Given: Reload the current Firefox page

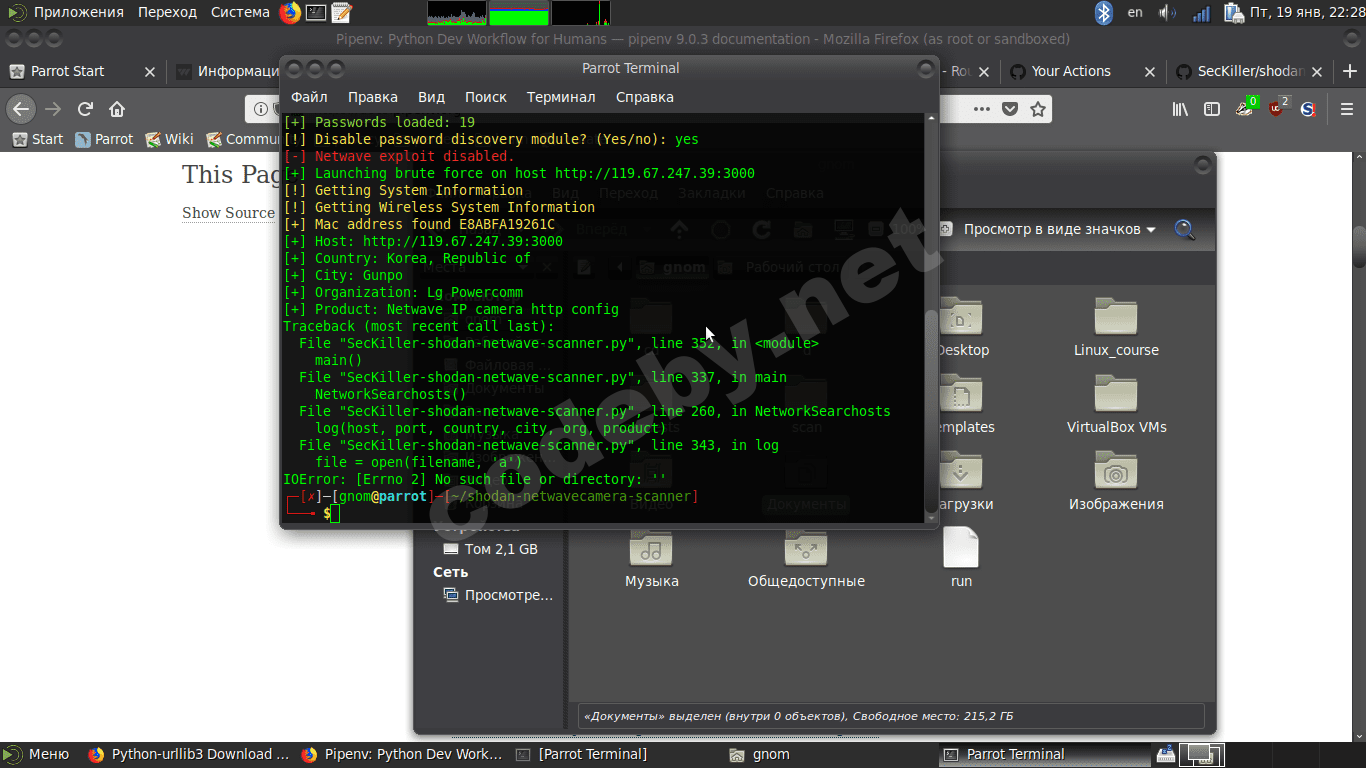Looking at the screenshot, I should pyautogui.click(x=86, y=108).
